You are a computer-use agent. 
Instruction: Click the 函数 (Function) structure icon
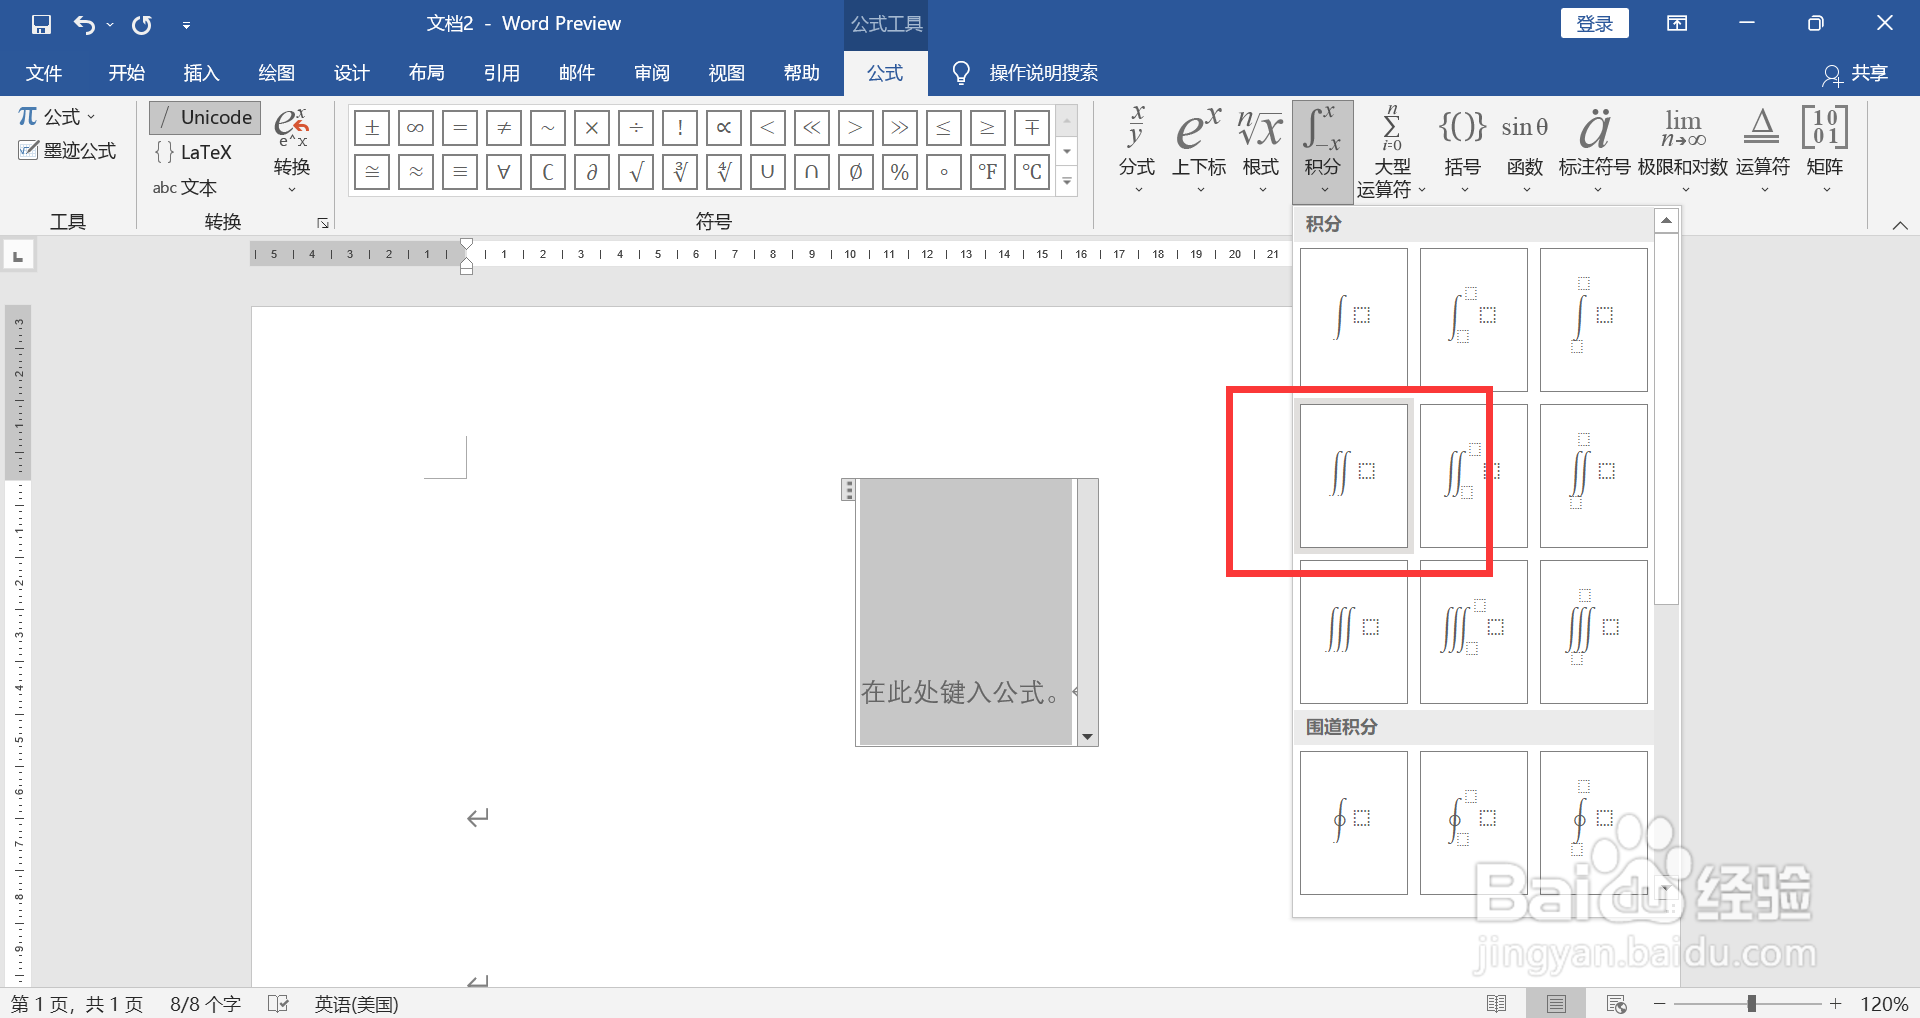tap(1524, 145)
